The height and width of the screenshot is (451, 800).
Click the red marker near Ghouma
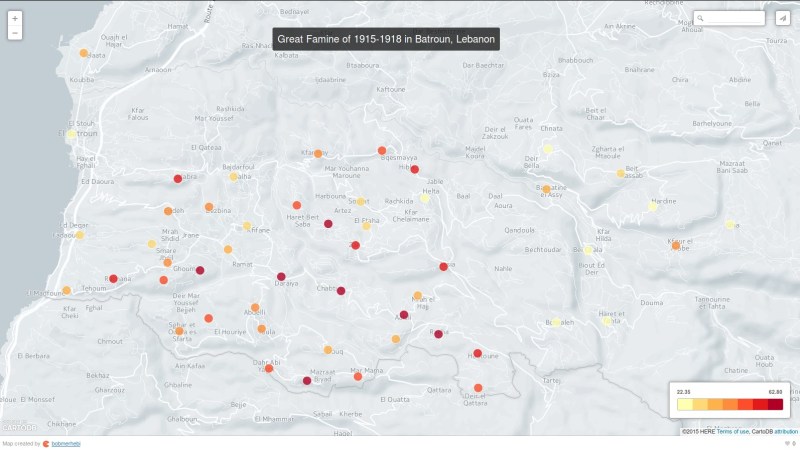click(200, 270)
